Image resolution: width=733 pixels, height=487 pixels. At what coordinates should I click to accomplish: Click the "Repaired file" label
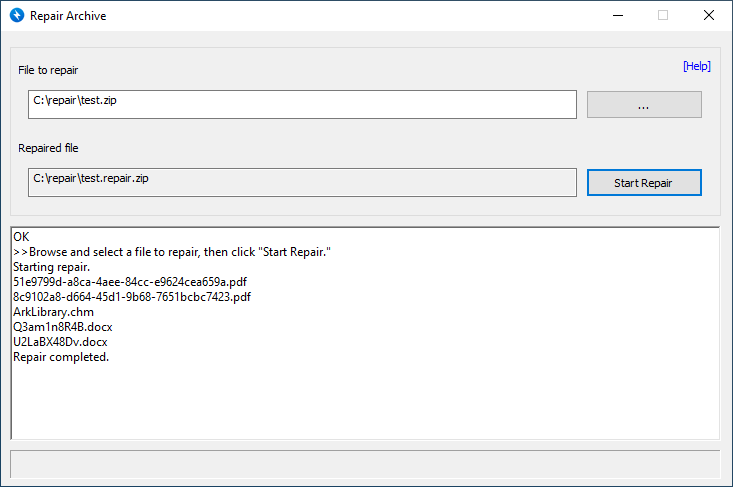click(x=48, y=148)
